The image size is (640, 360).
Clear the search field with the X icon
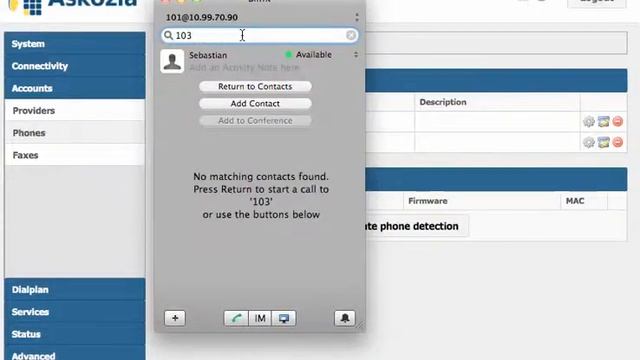351,36
